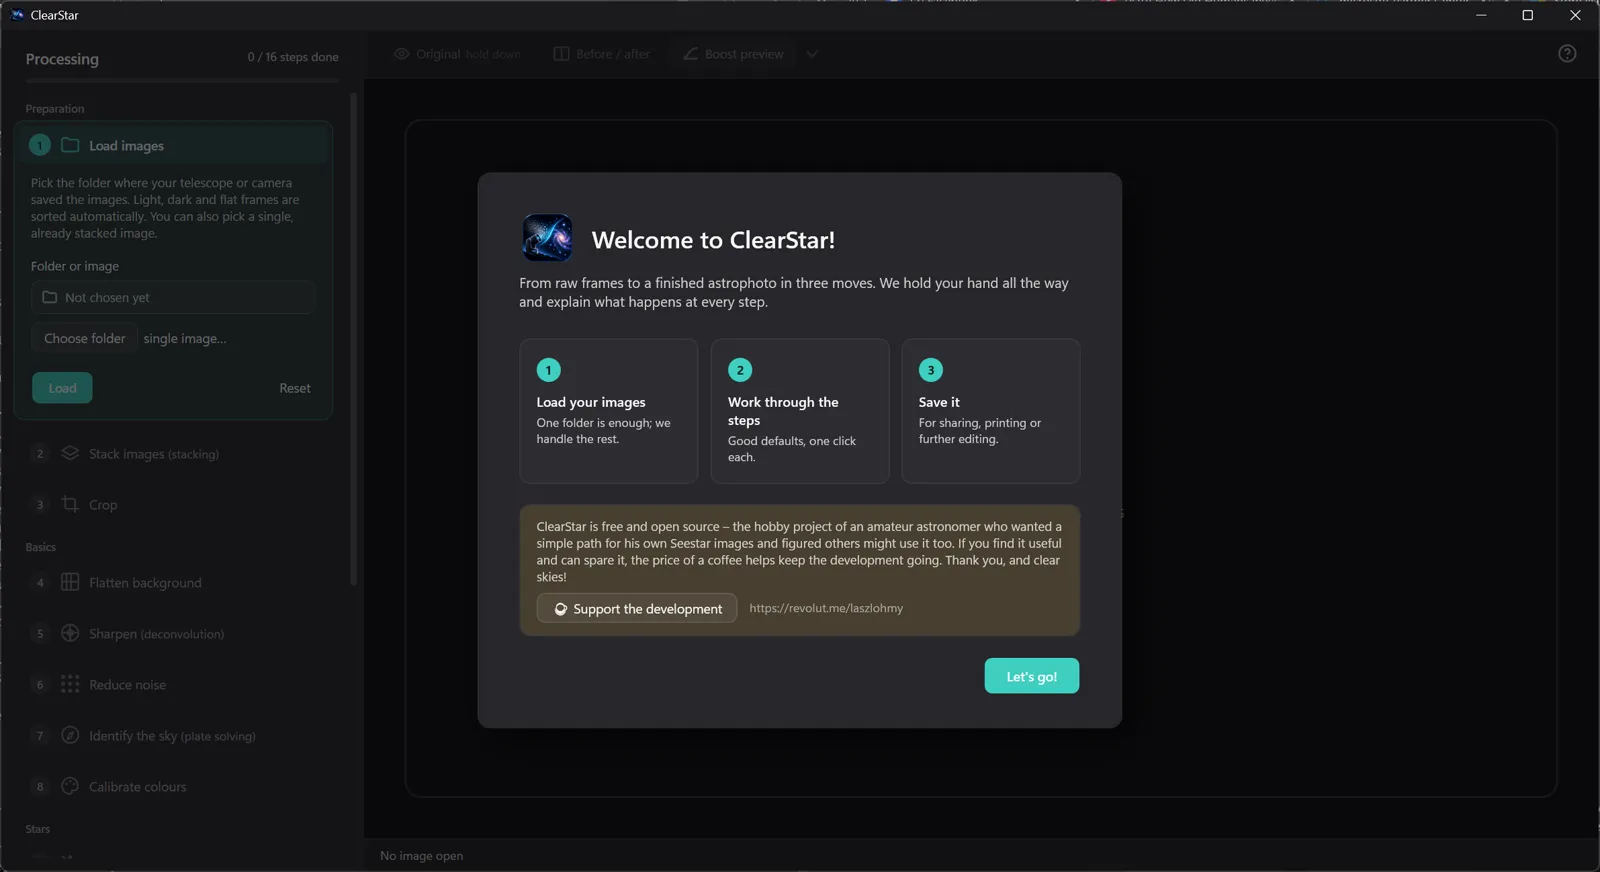This screenshot has width=1600, height=872.
Task: Click the Reset button
Action: (x=295, y=388)
